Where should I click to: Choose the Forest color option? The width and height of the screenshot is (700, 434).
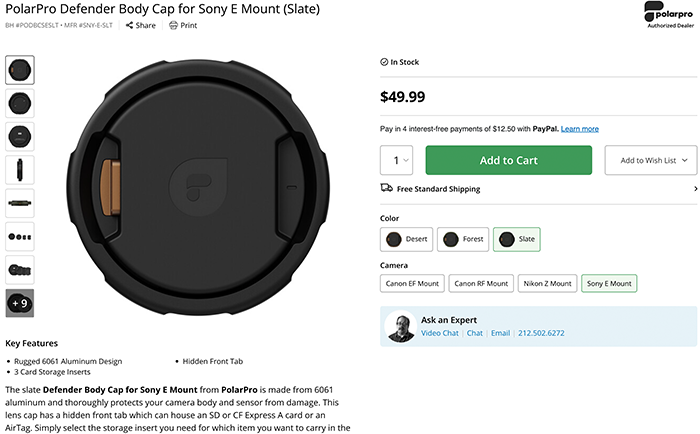(x=463, y=239)
